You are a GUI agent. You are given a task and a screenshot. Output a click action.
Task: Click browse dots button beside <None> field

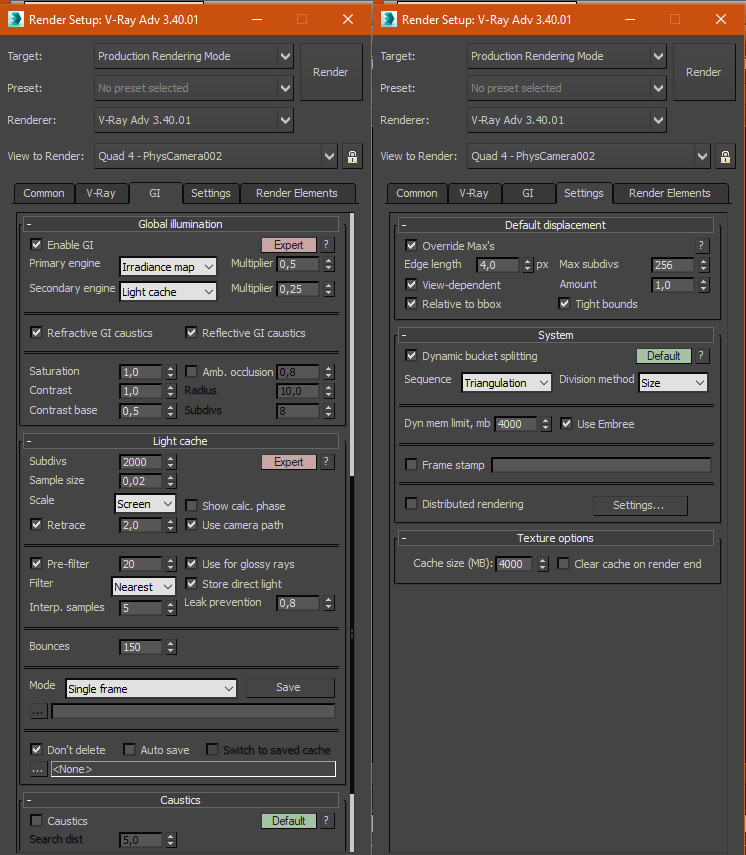click(x=38, y=769)
